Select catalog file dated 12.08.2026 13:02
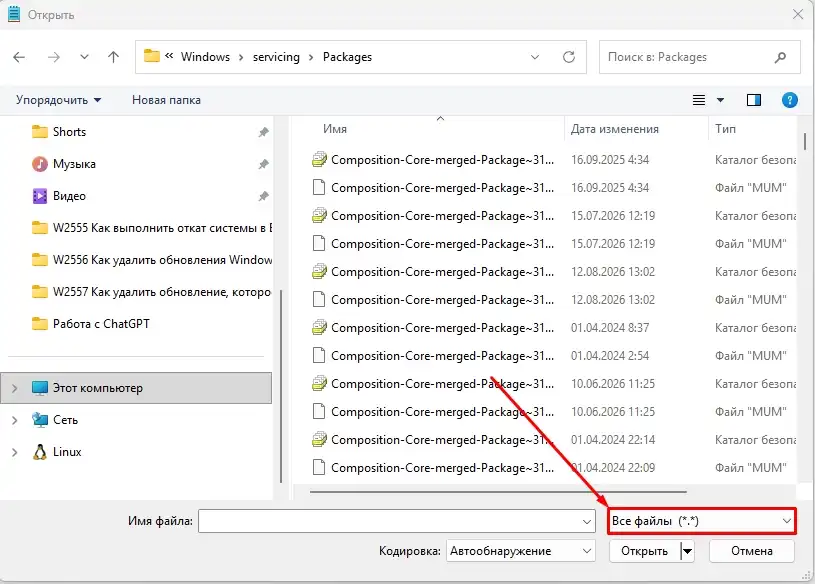This screenshot has height=584, width=815. pyautogui.click(x=554, y=272)
